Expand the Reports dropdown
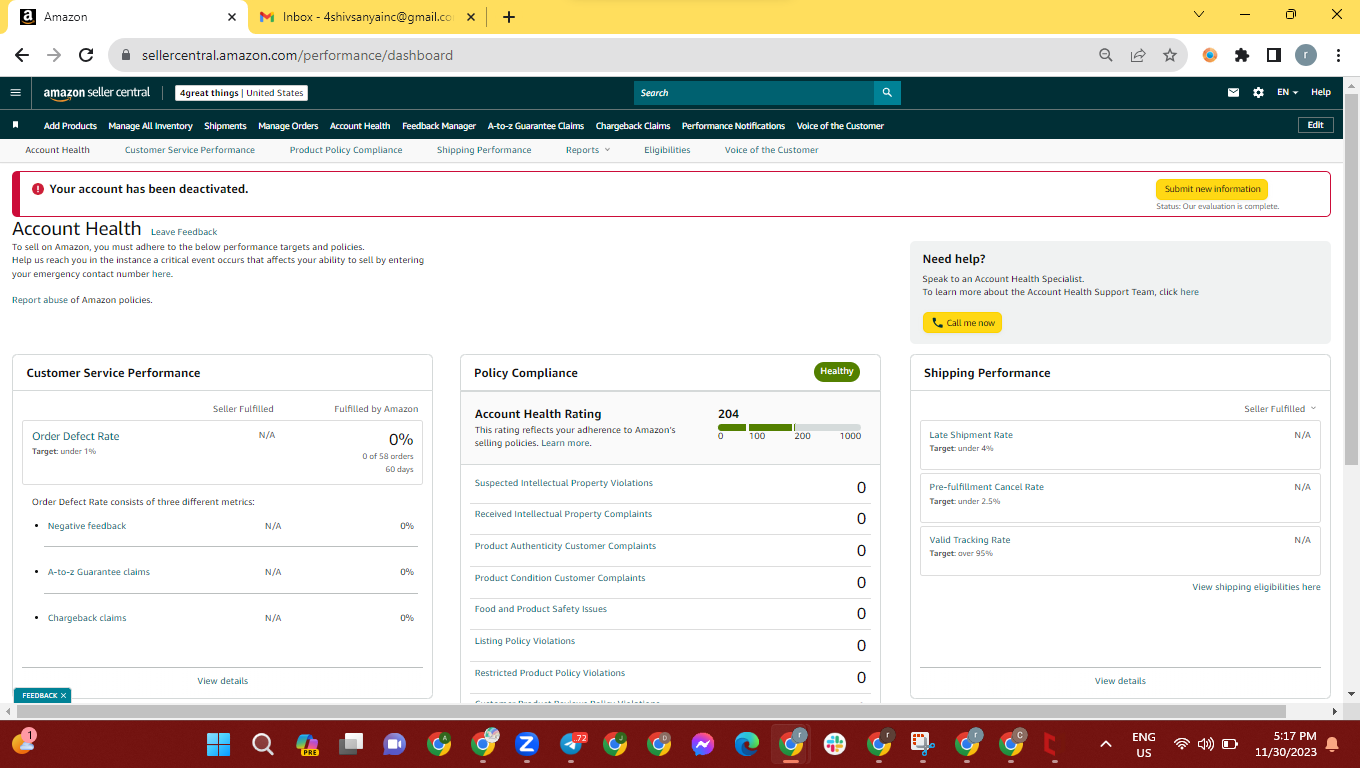 [x=587, y=150]
